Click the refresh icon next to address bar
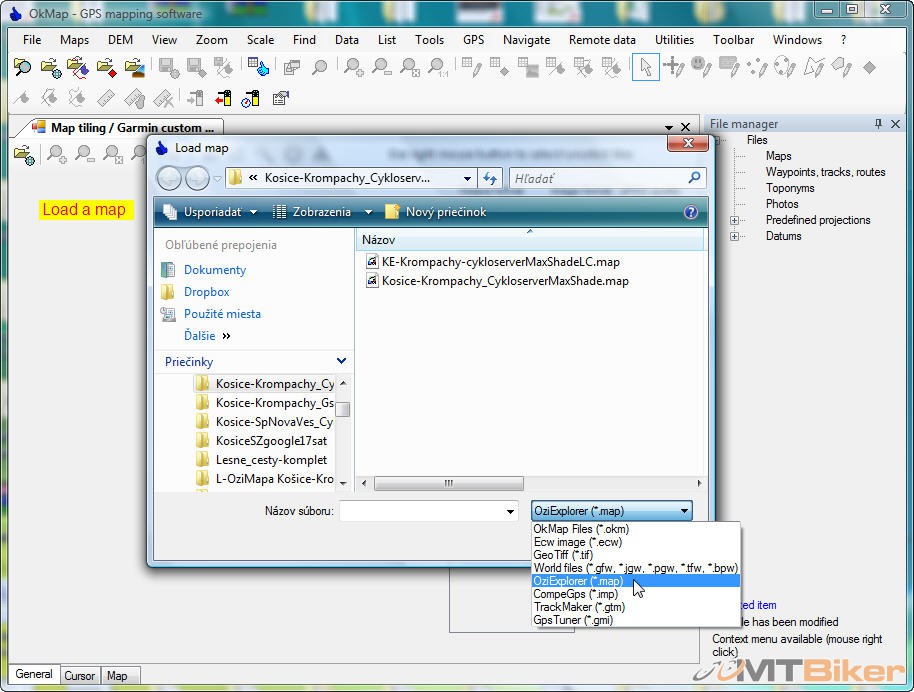The width and height of the screenshot is (914, 692). (x=490, y=178)
